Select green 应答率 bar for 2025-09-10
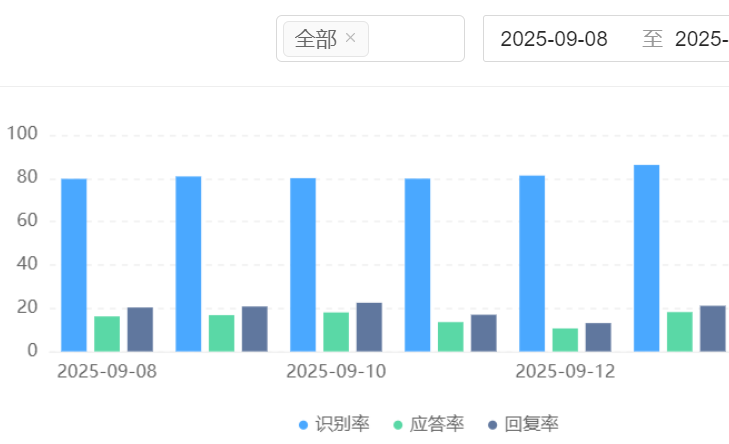The height and width of the screenshot is (444, 729). click(336, 332)
